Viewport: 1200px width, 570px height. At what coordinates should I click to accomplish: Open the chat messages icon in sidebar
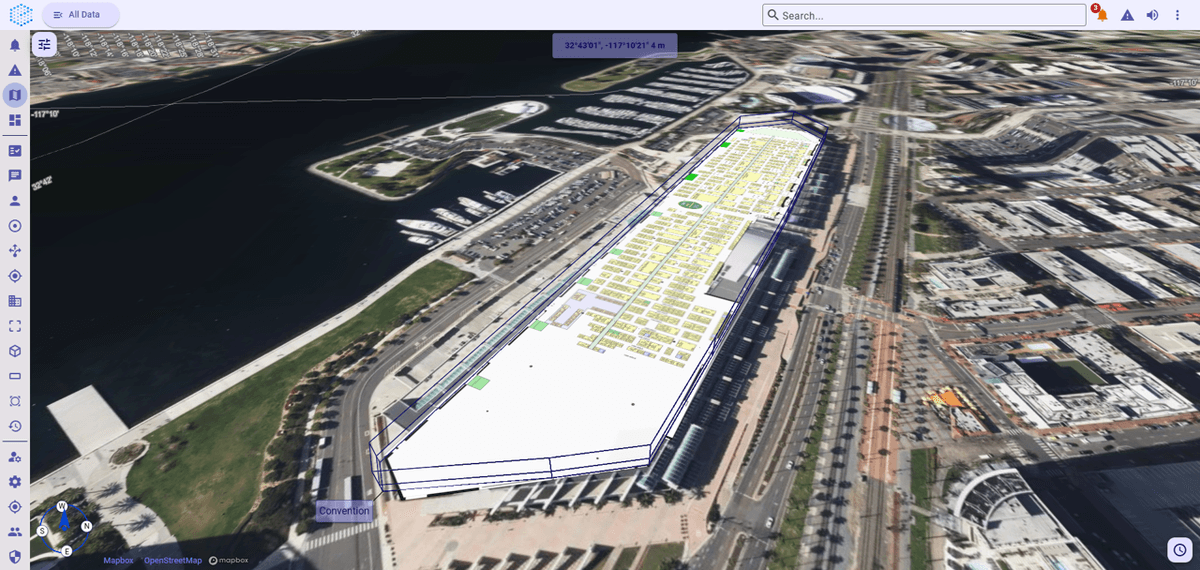[x=15, y=175]
